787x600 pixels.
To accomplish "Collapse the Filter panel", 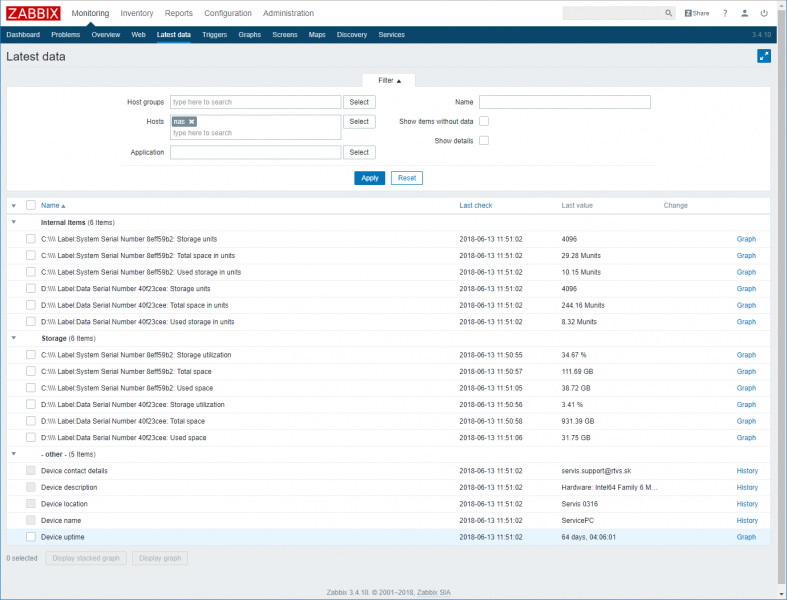I will tap(389, 80).
